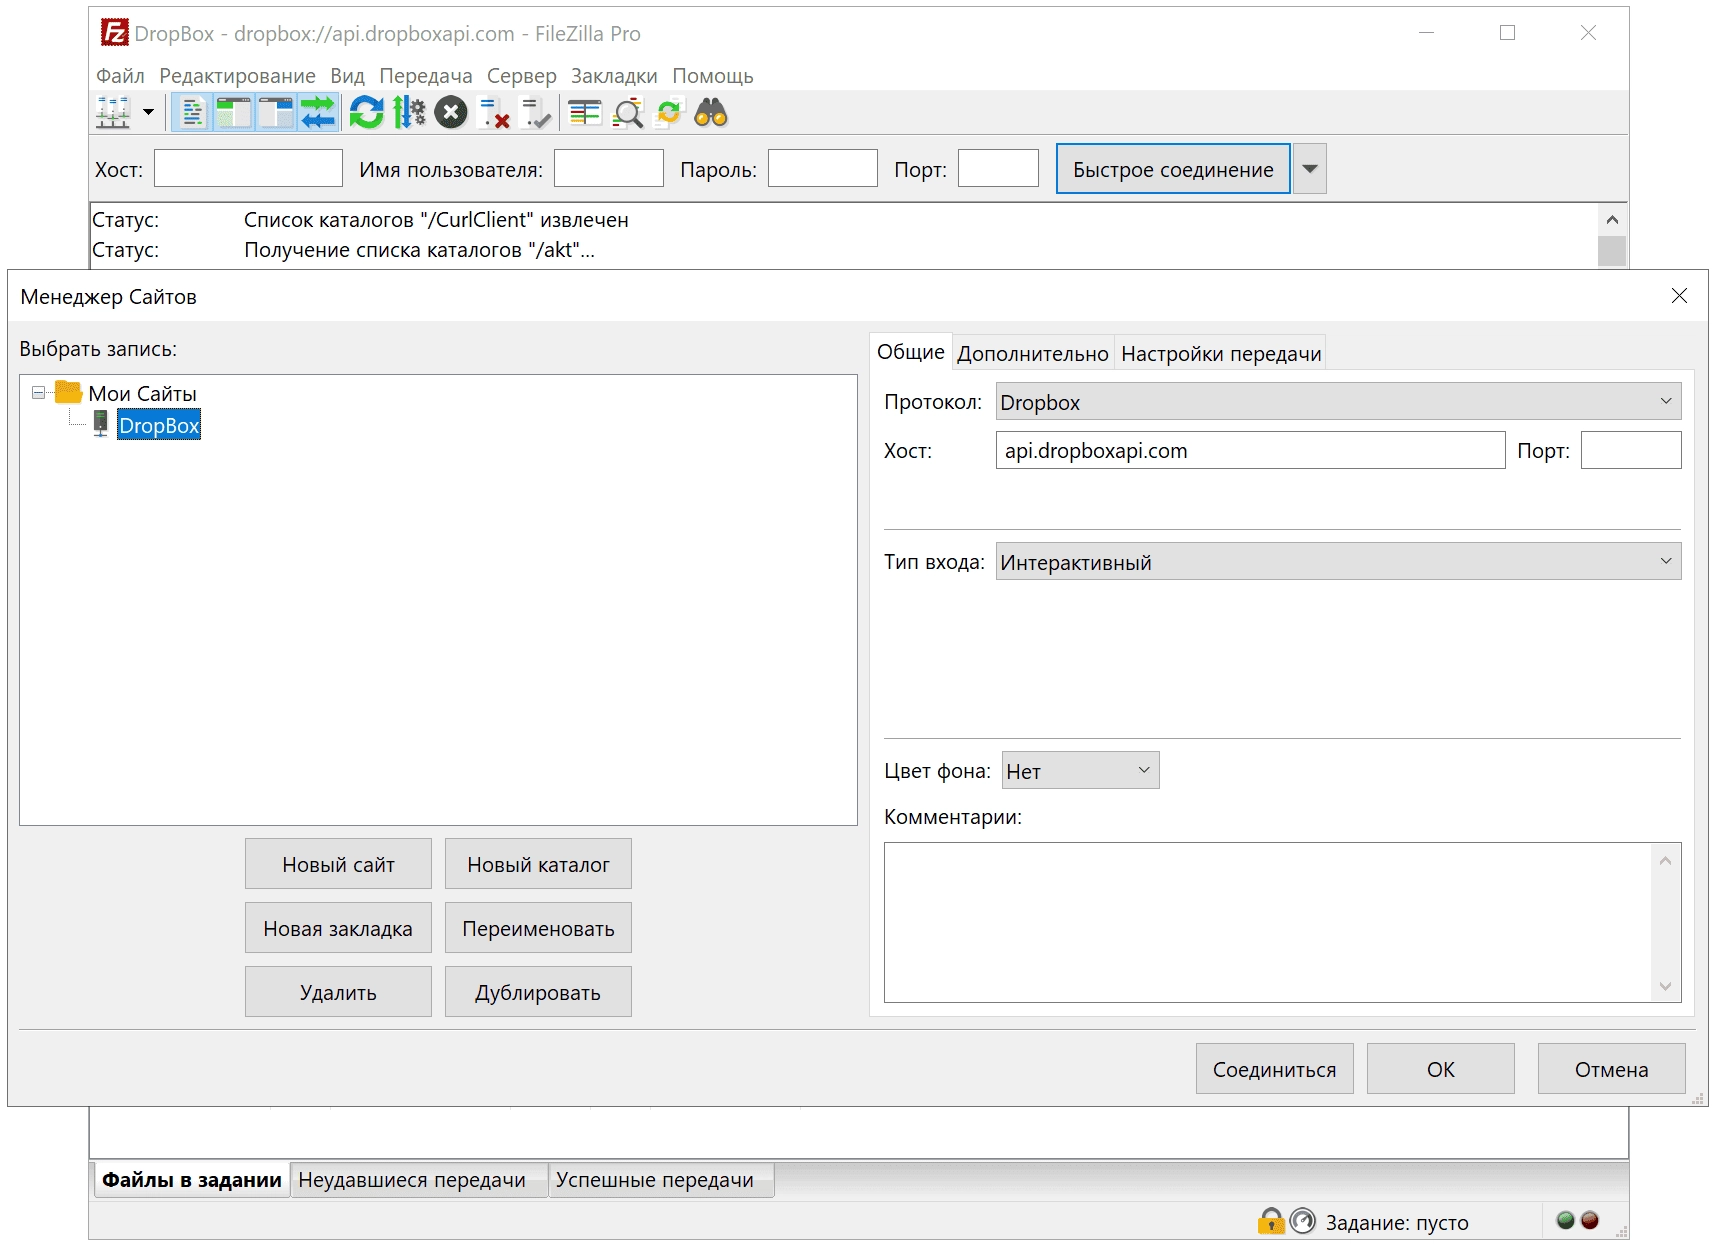Open the Помощь menu
1712x1247 pixels.
click(712, 76)
